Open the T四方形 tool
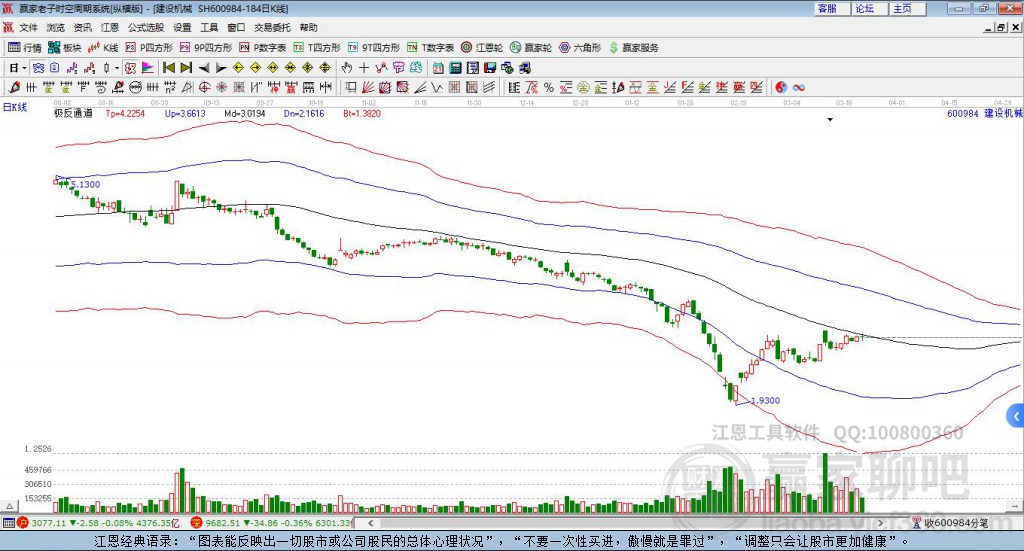This screenshot has height=551, width=1024. pos(317,48)
